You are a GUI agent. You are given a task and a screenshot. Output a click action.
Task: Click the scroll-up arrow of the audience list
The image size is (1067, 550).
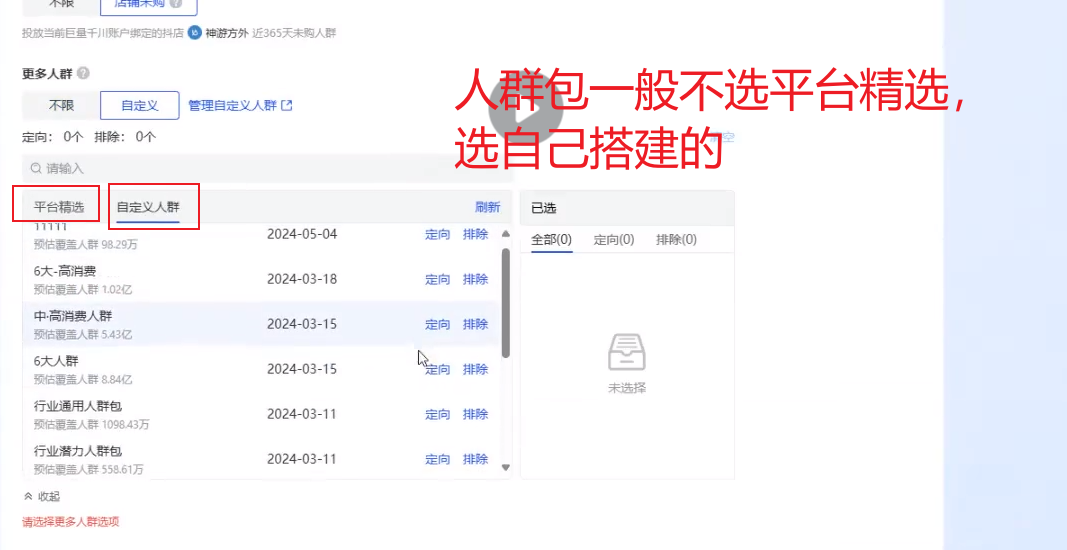505,235
